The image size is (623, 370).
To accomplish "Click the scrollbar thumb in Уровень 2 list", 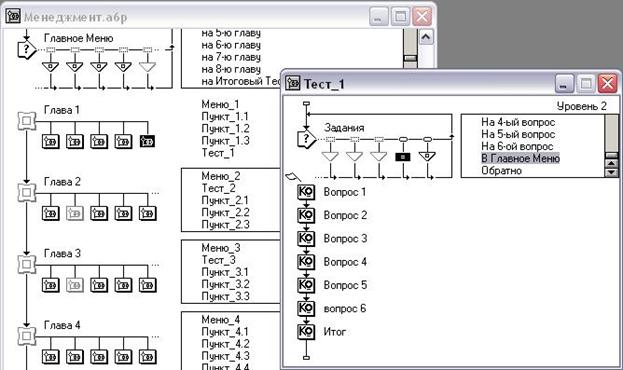I will coord(611,155).
